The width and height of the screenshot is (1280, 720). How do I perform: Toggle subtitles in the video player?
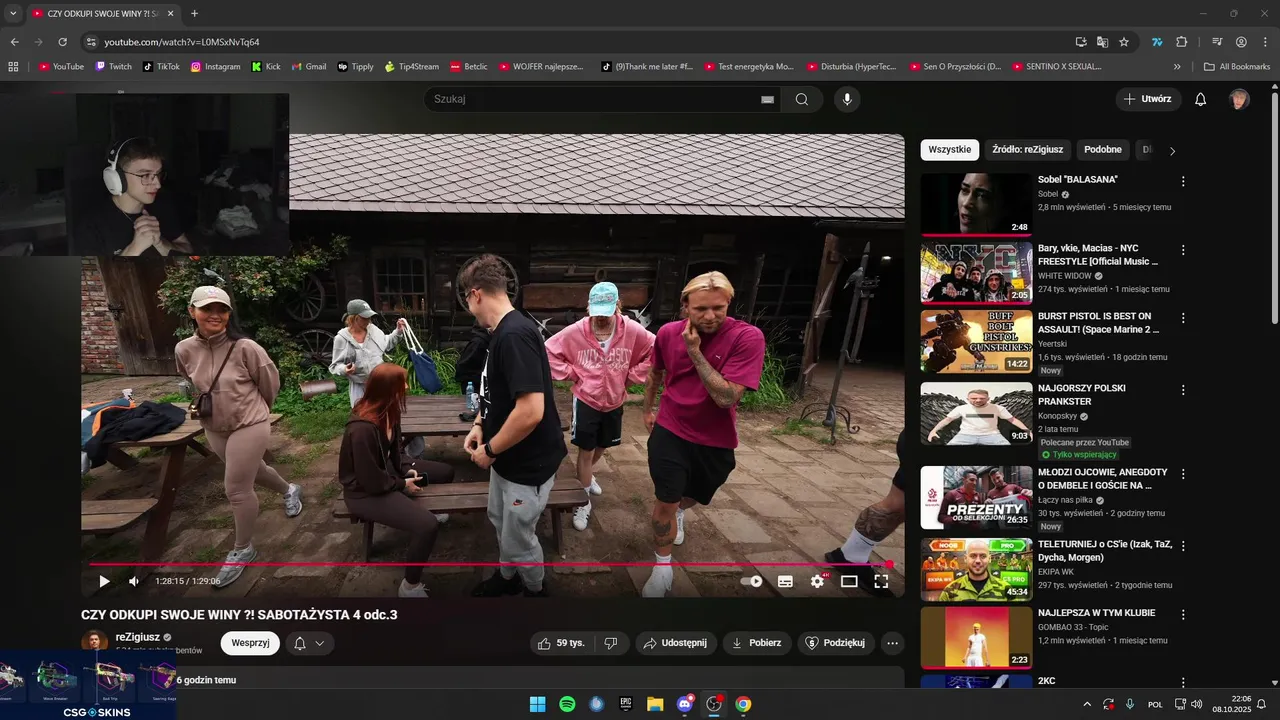tap(786, 581)
